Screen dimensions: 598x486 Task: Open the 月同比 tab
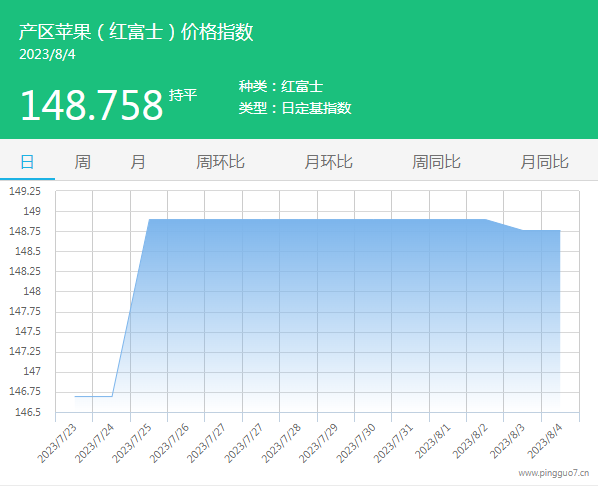point(544,162)
